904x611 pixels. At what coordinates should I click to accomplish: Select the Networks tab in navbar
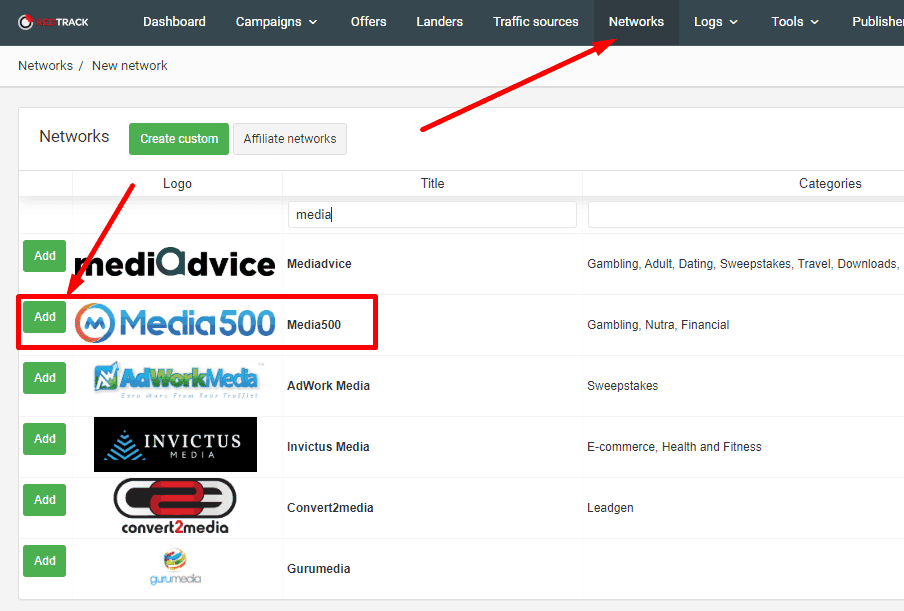[x=636, y=22]
